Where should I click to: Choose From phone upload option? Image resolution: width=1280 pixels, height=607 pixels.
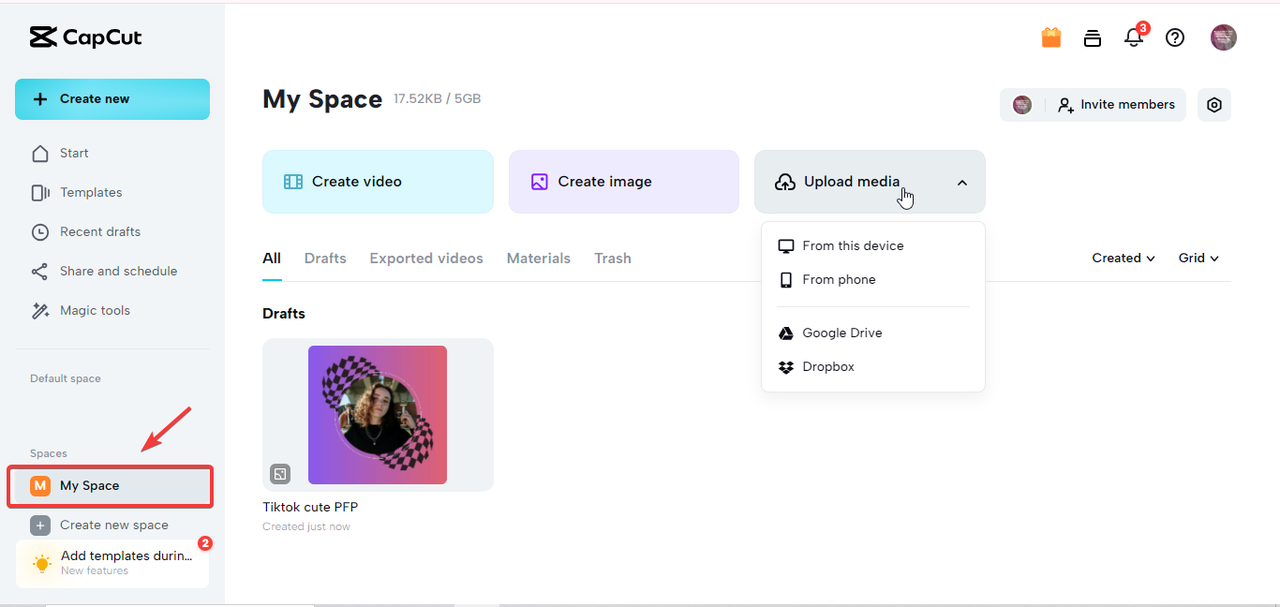point(873,280)
